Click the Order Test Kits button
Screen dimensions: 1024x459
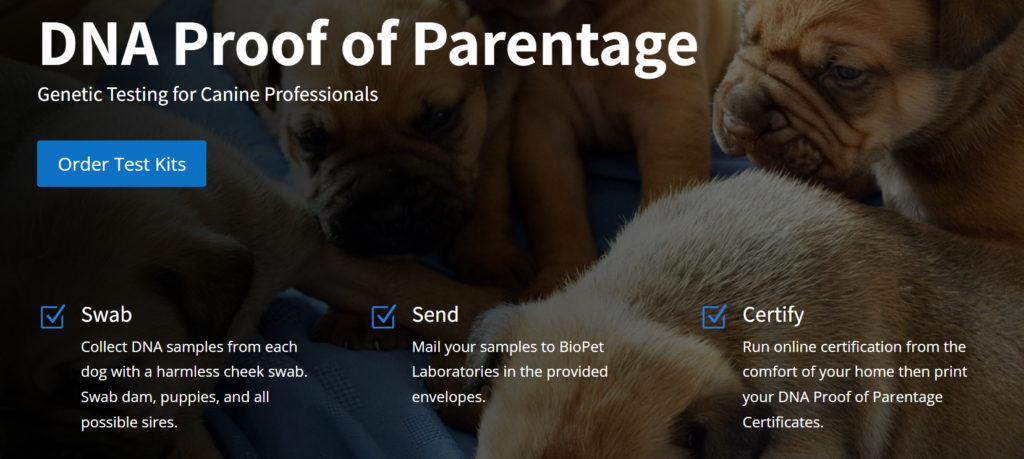[121, 163]
